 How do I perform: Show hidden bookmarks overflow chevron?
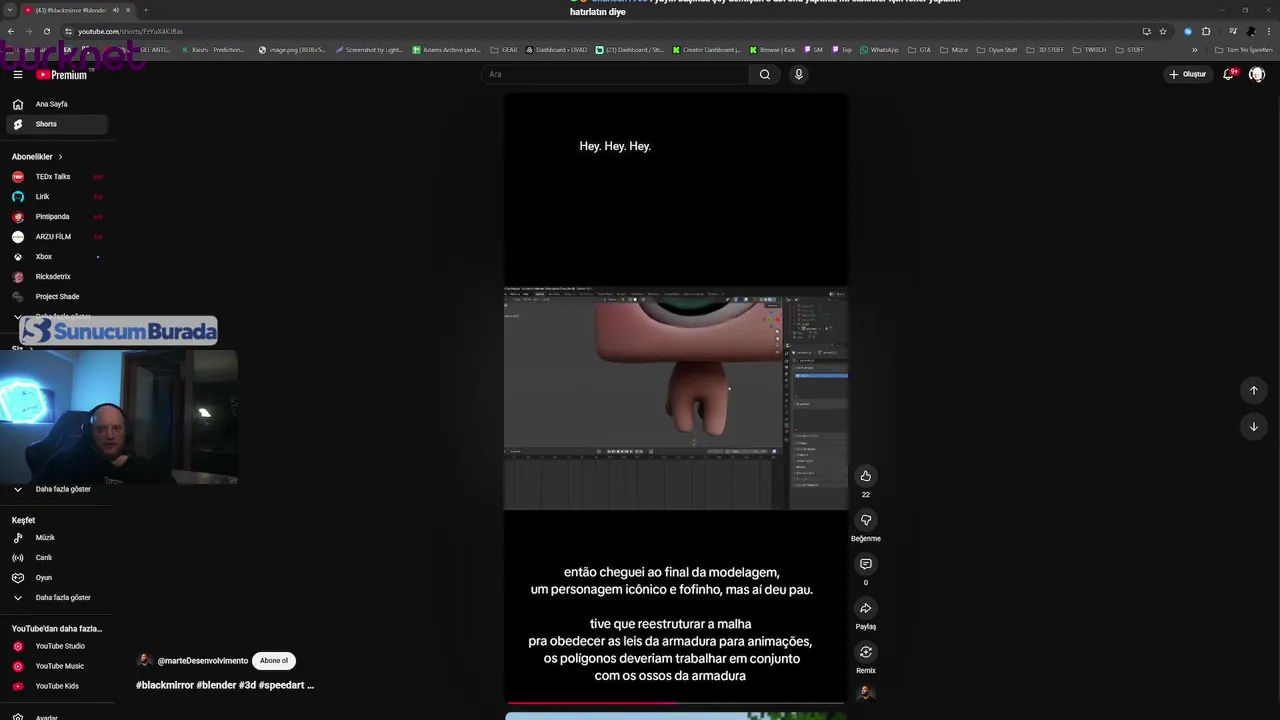(x=1194, y=49)
